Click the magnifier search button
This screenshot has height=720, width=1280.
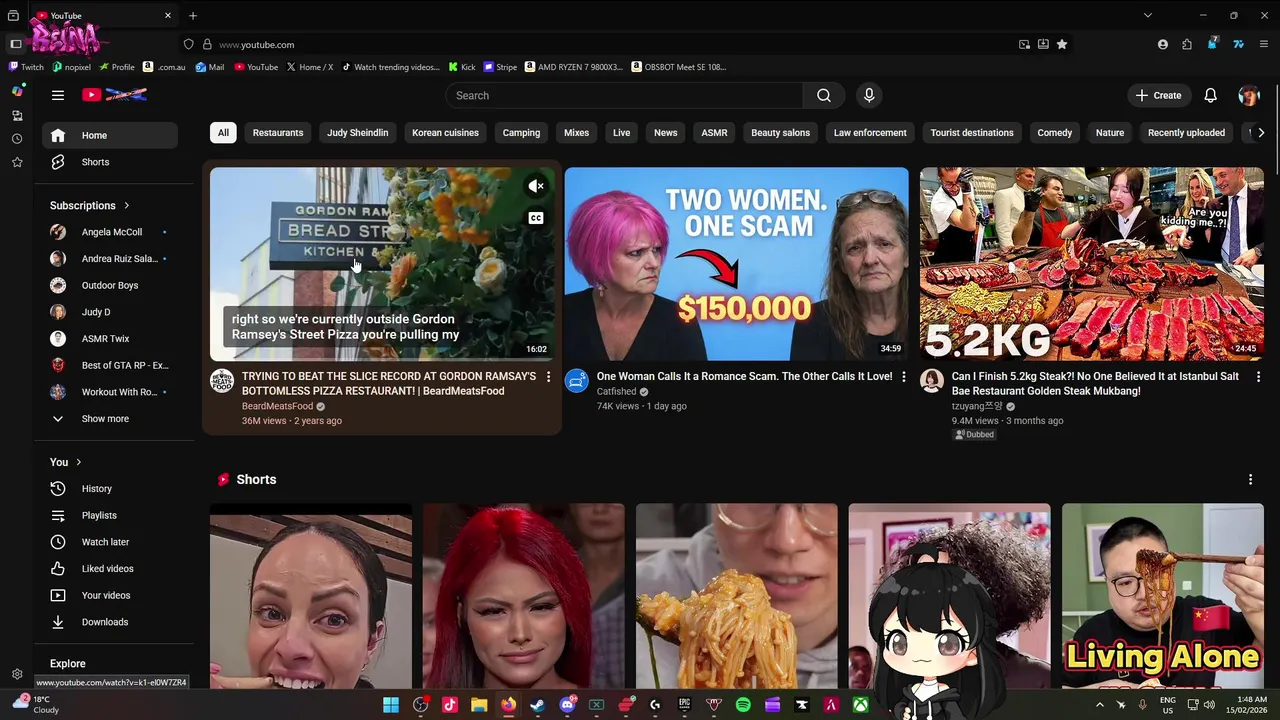coord(823,95)
